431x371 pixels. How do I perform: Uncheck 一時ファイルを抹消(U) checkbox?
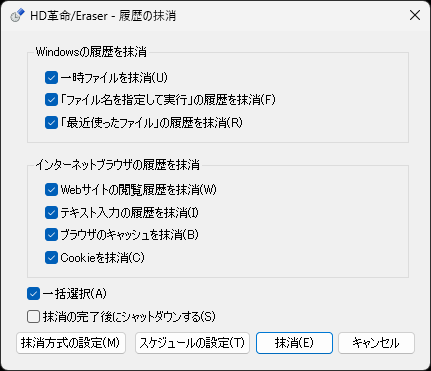[x=51, y=78]
